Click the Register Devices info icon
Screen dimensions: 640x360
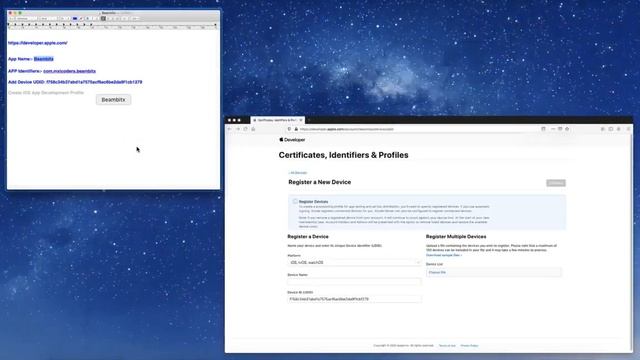click(295, 201)
